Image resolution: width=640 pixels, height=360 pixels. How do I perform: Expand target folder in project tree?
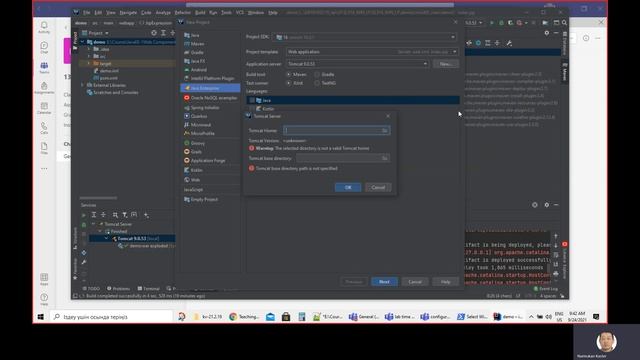tap(89, 64)
